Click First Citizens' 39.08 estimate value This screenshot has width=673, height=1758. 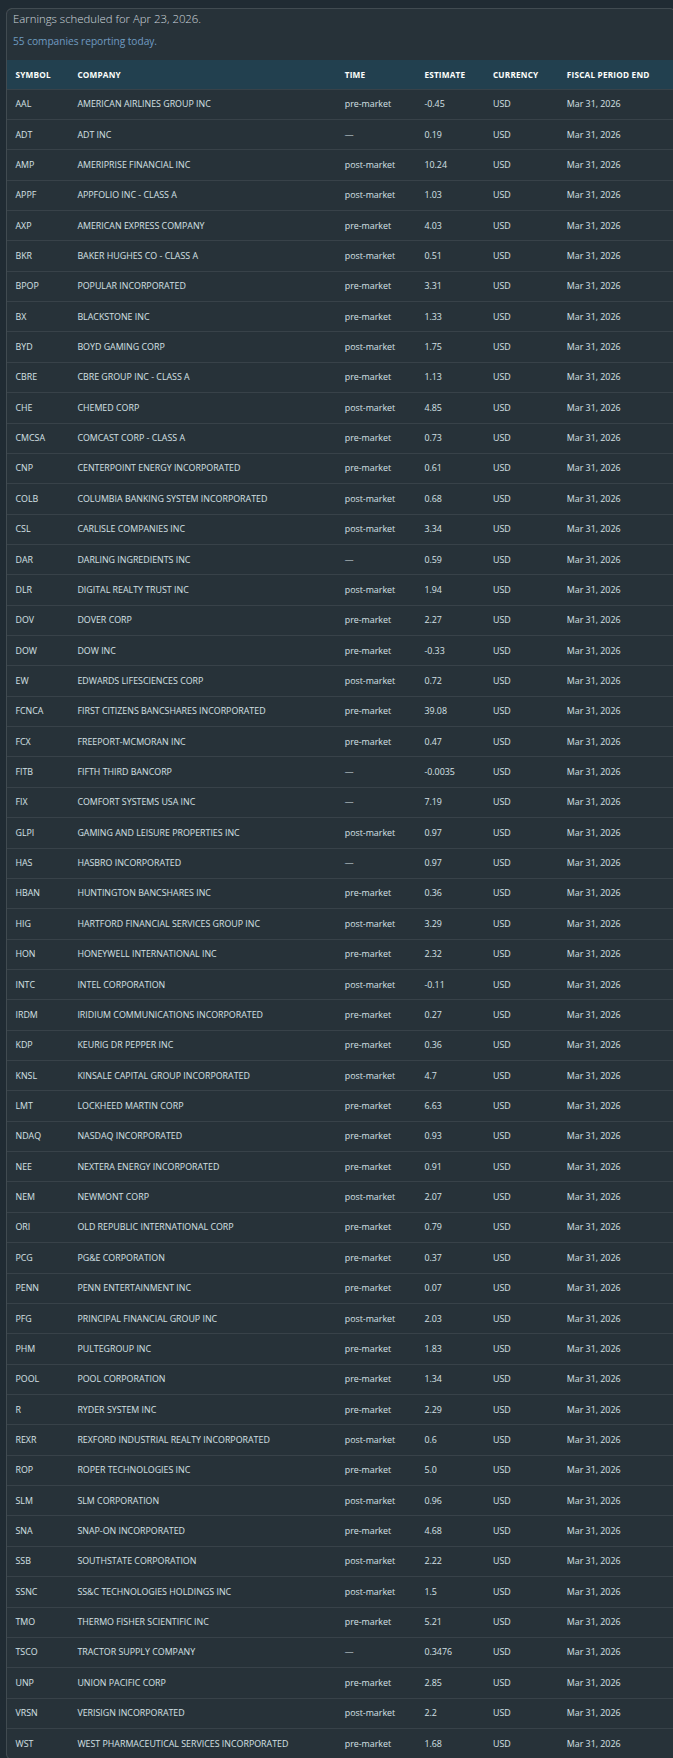[436, 711]
